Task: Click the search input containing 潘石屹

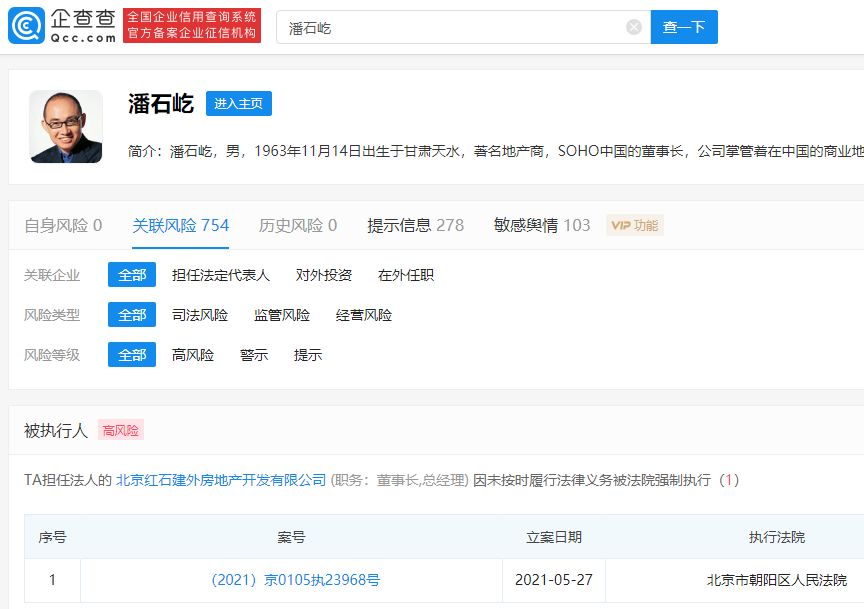Action: (463, 27)
